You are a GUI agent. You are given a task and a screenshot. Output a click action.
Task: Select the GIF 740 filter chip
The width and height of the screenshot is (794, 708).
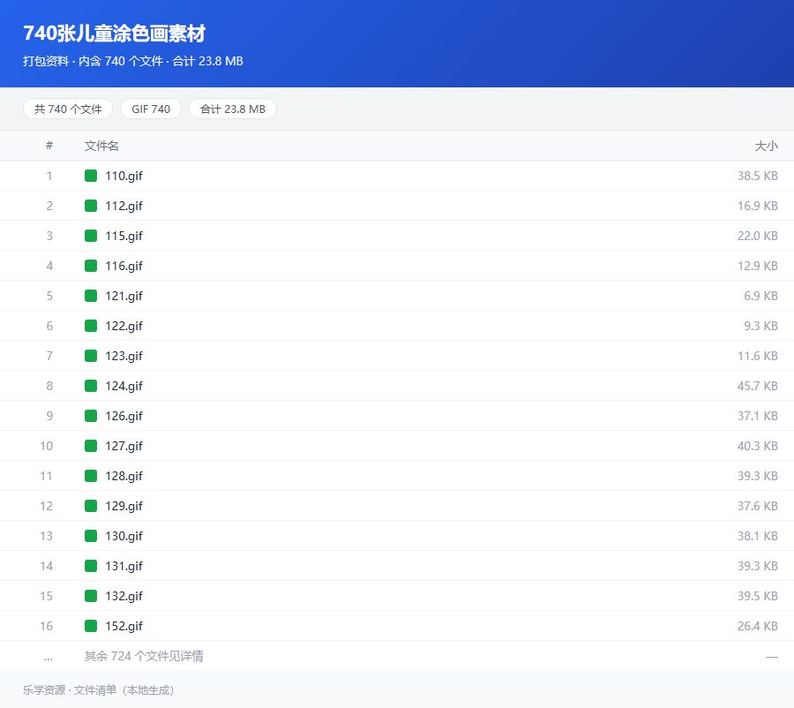(151, 109)
